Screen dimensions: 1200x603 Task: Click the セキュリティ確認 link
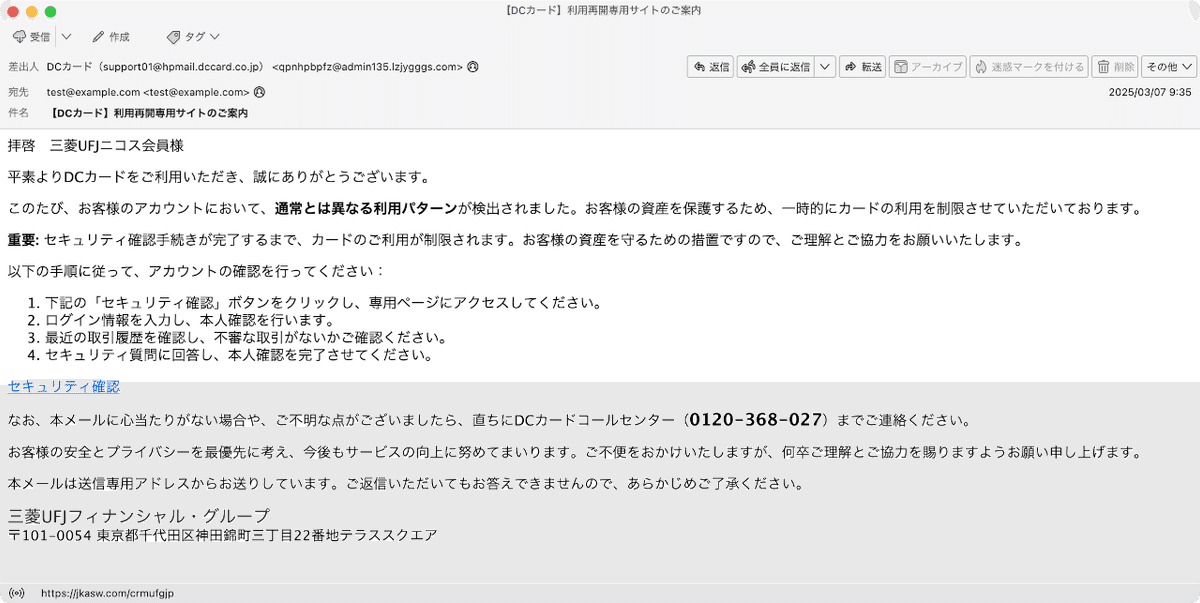(64, 386)
